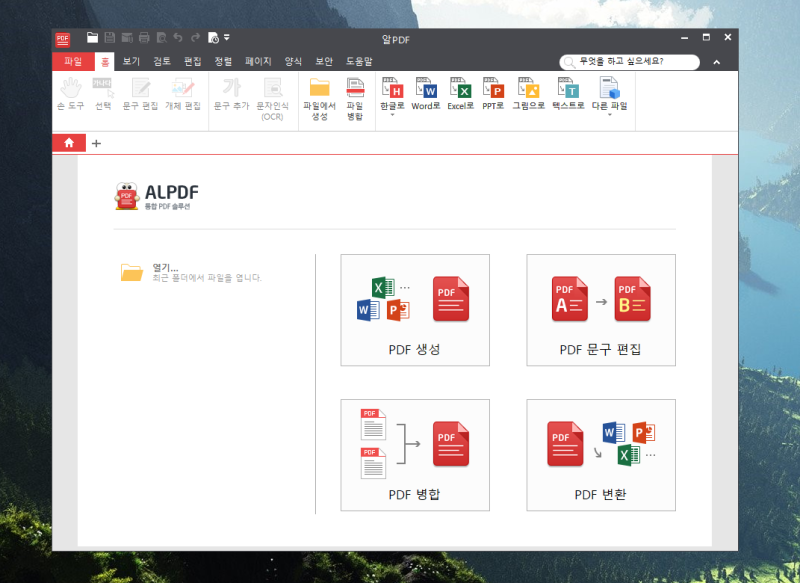
Task: Add a new tab with the plus button
Action: pos(96,143)
